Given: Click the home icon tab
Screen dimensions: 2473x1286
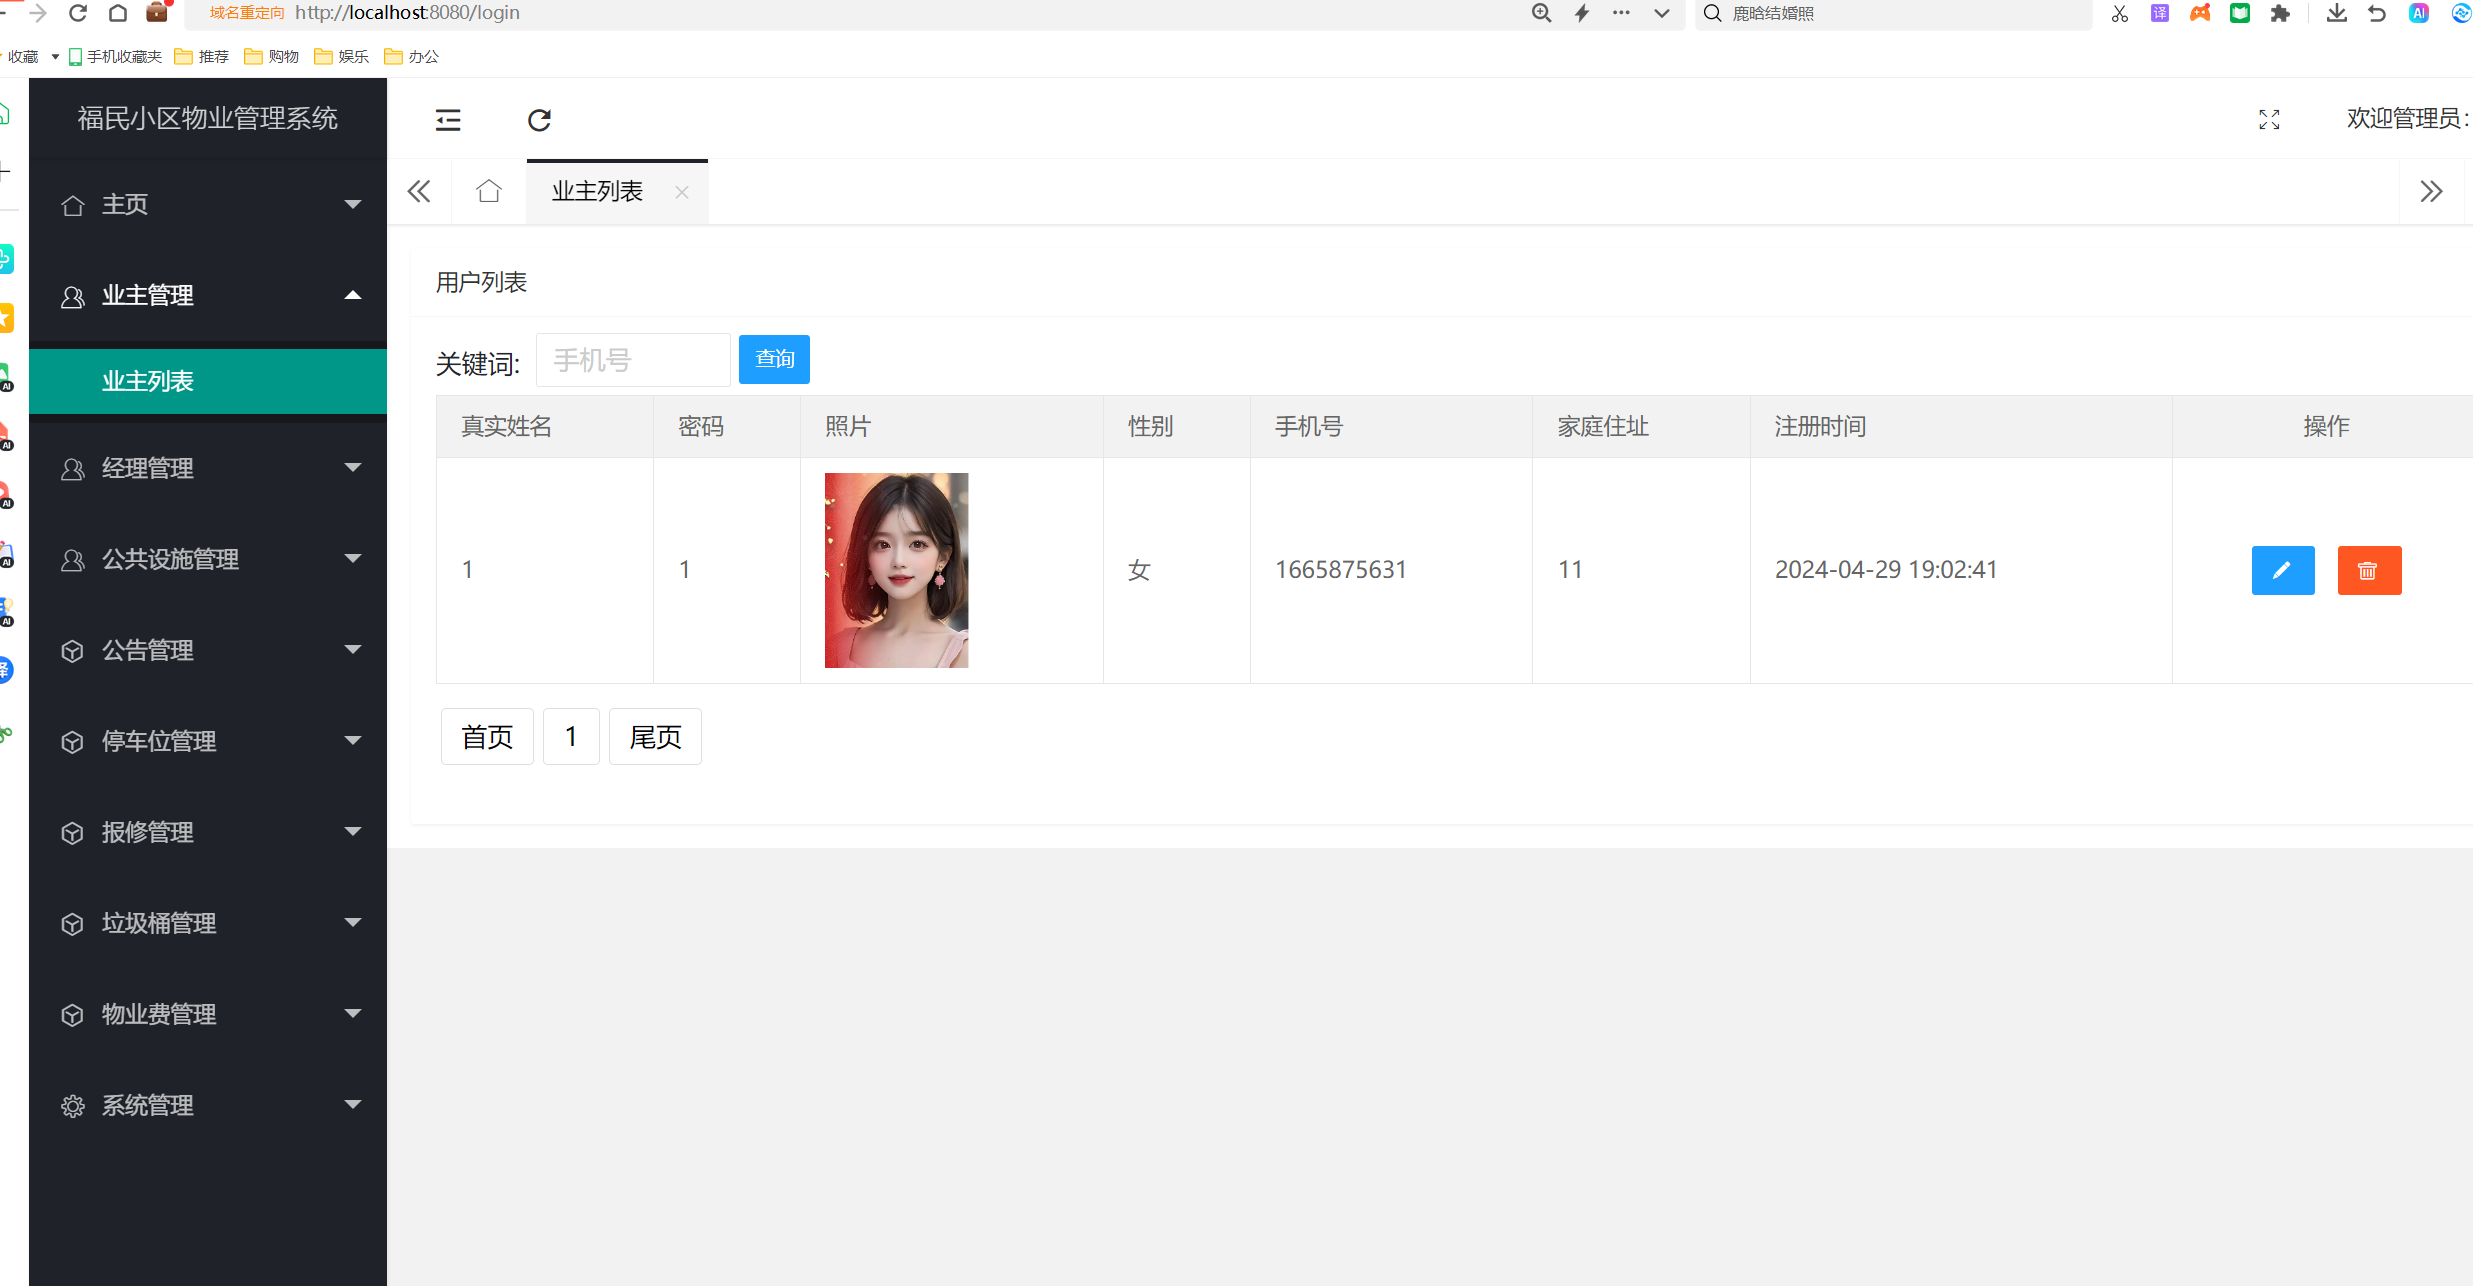Looking at the screenshot, I should pyautogui.click(x=489, y=191).
